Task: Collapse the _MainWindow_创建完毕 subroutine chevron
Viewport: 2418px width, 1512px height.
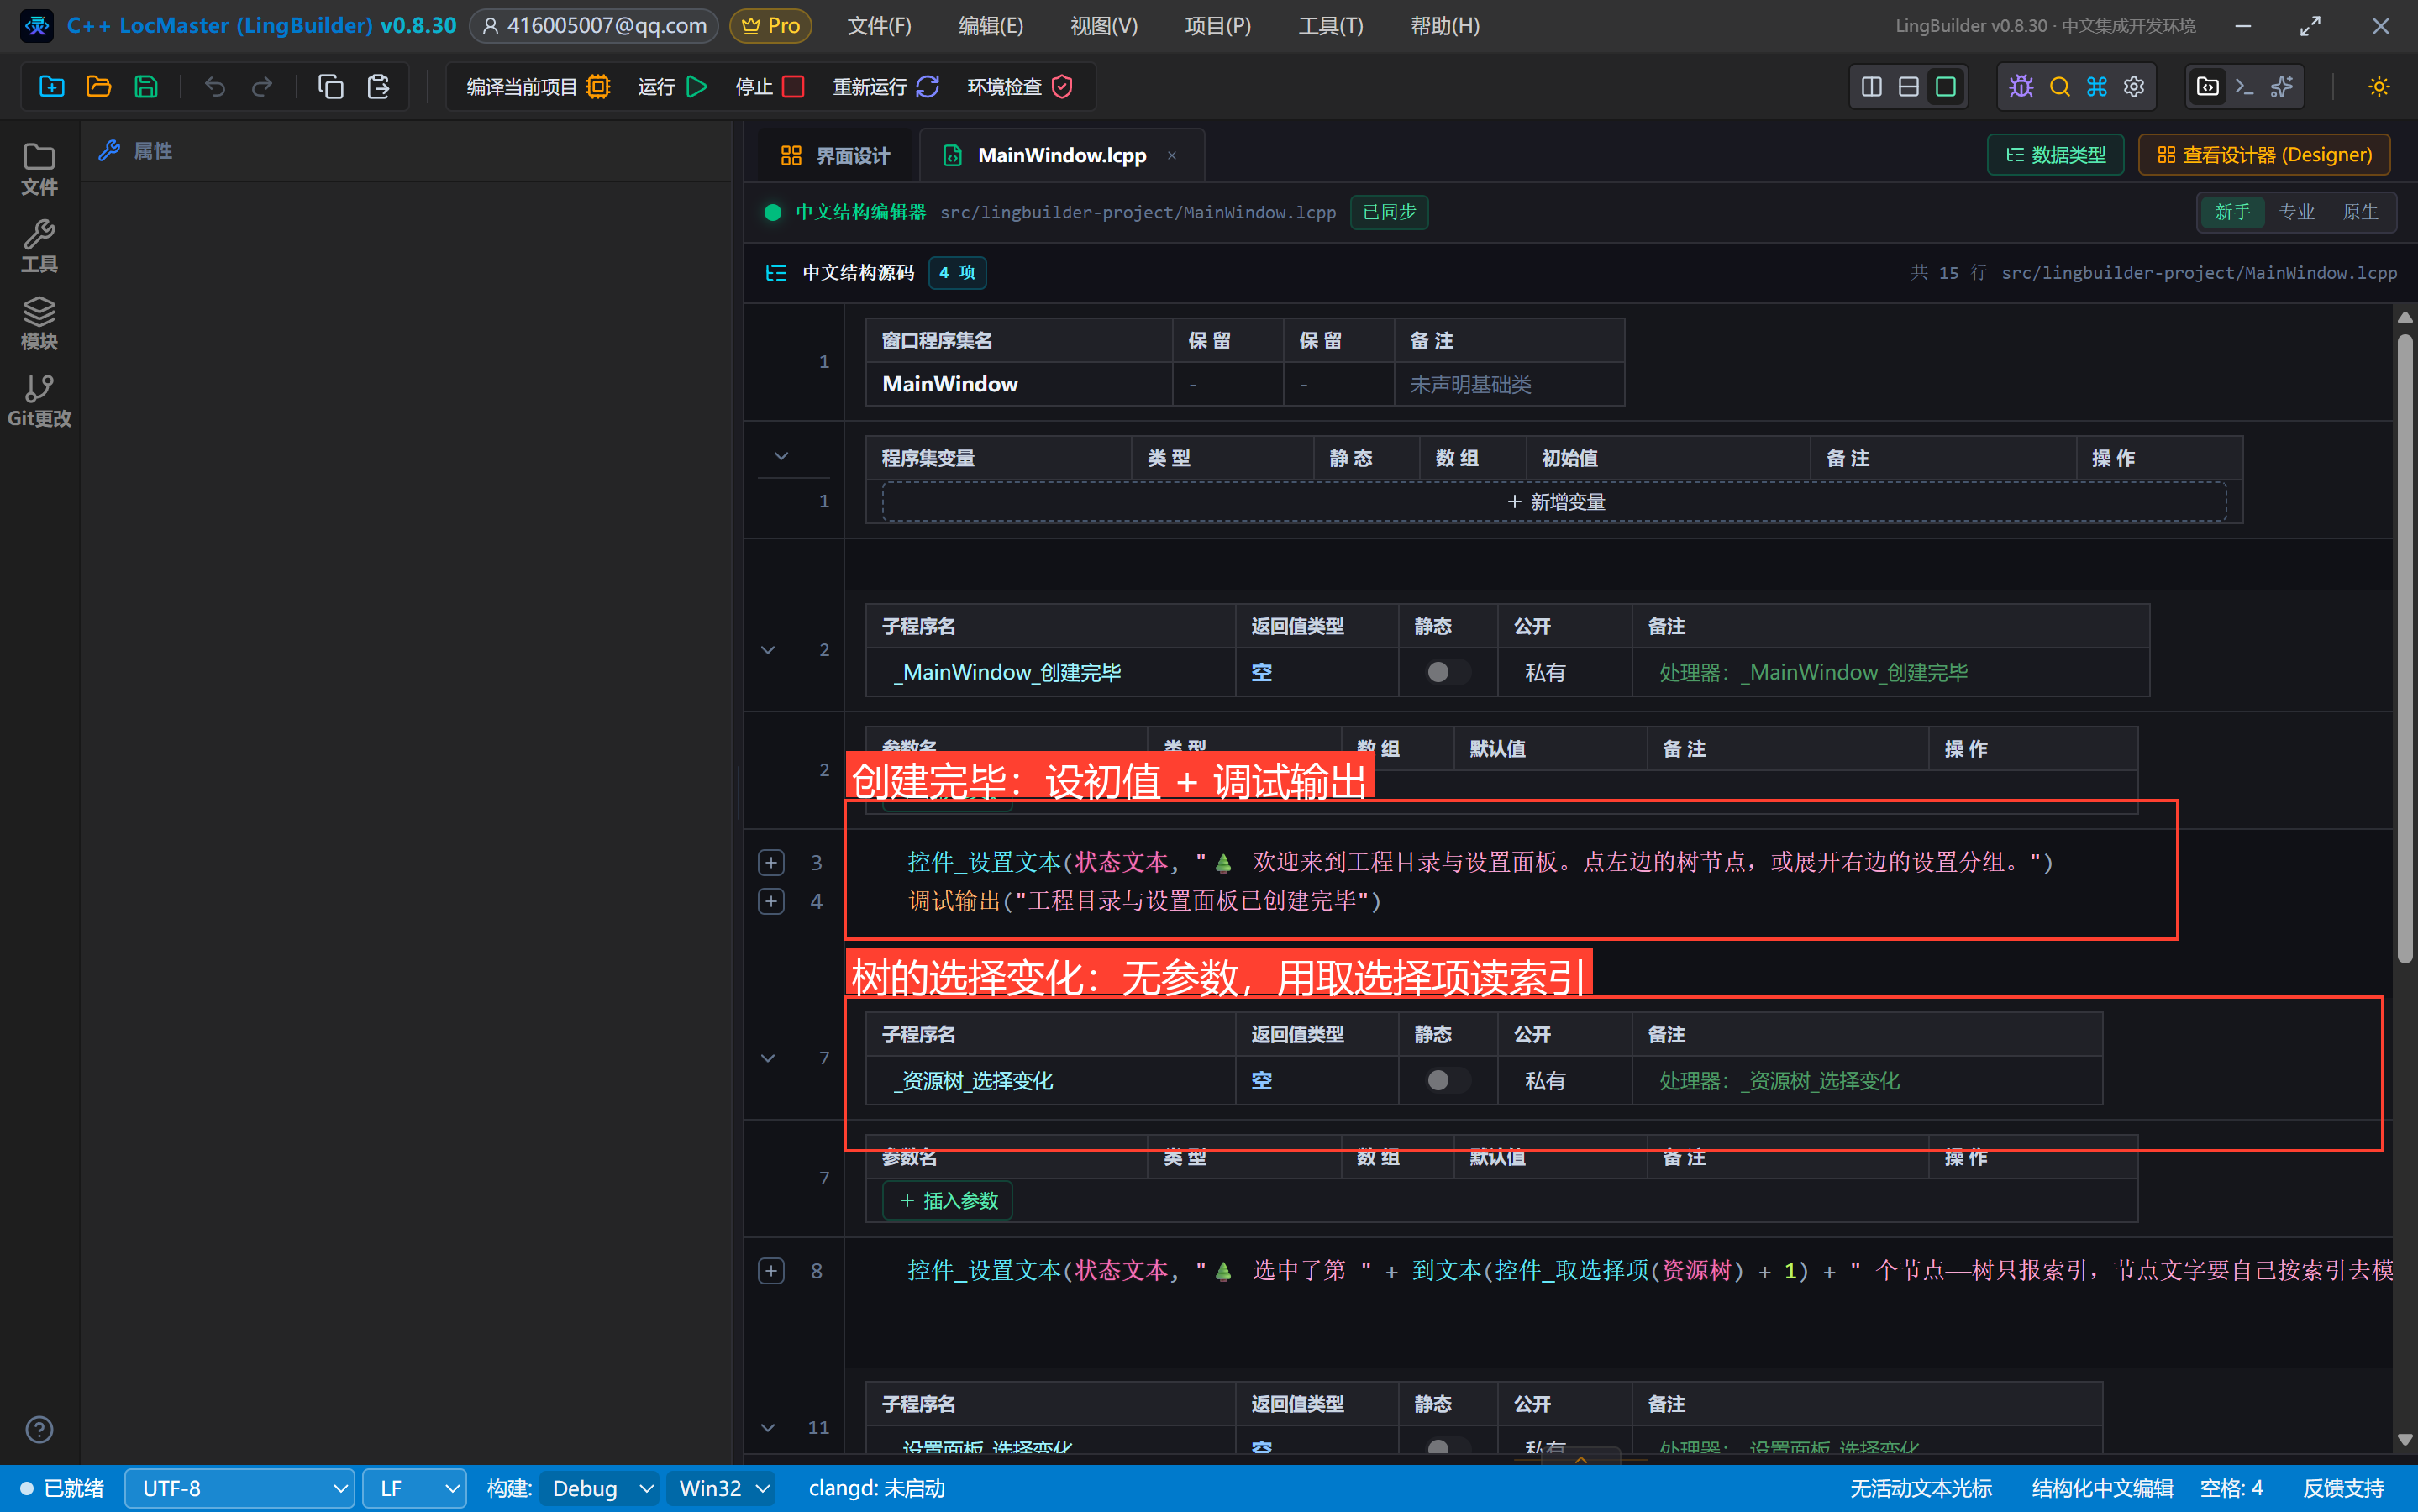Action: coord(768,650)
